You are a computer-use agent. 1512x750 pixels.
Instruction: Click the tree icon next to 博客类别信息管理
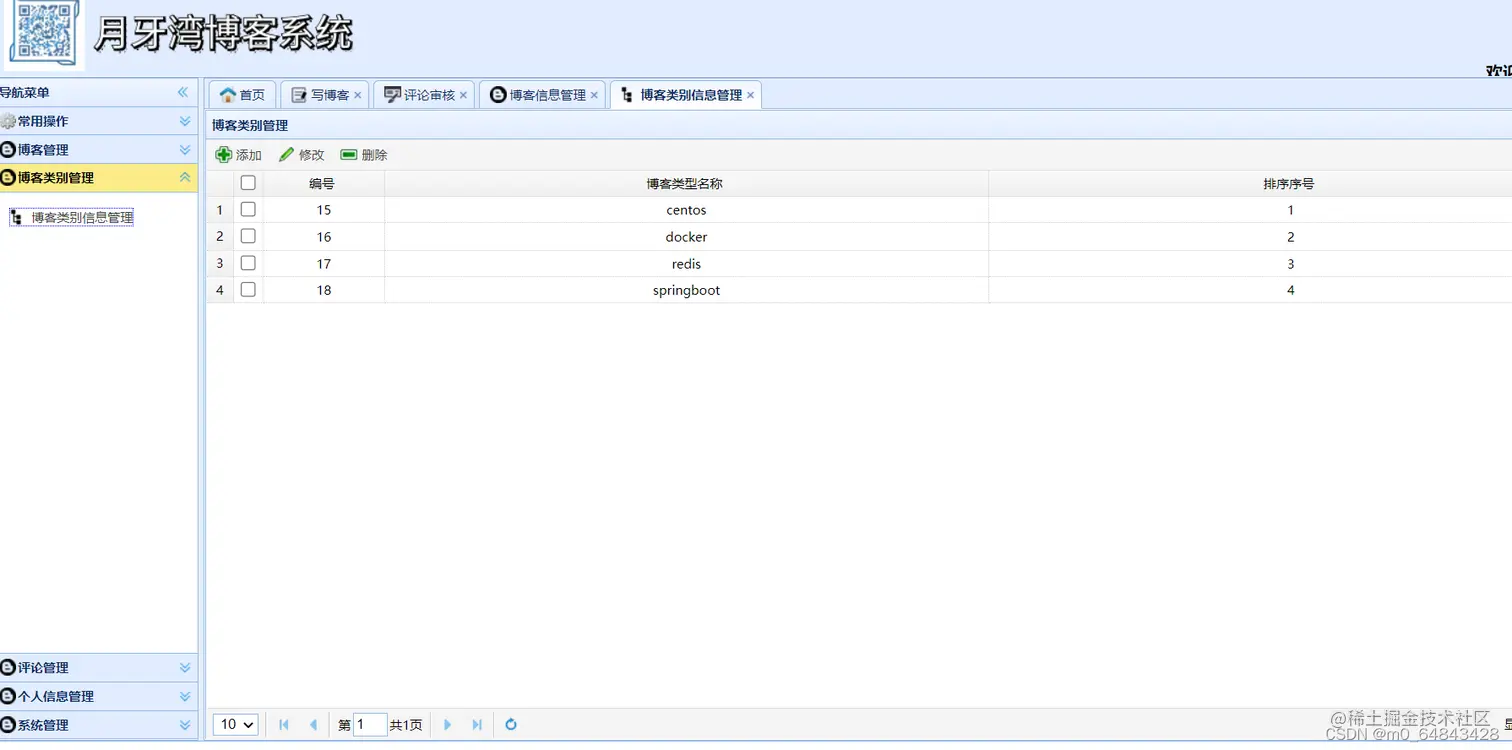point(16,217)
